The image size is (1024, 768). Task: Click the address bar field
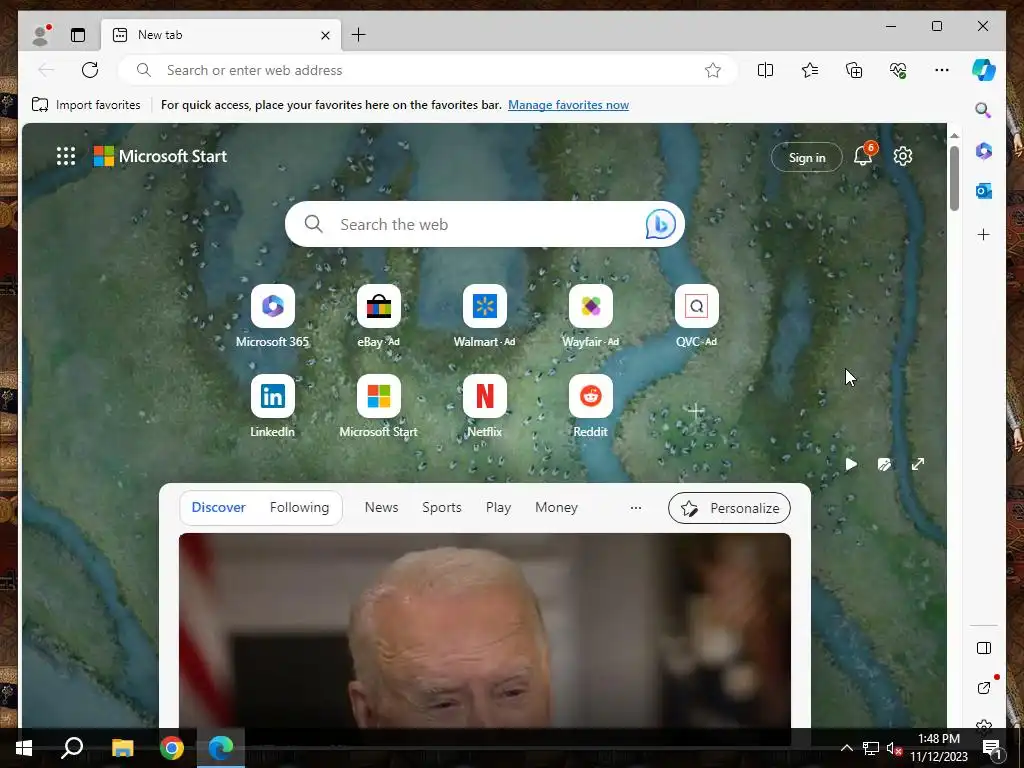pos(428,70)
